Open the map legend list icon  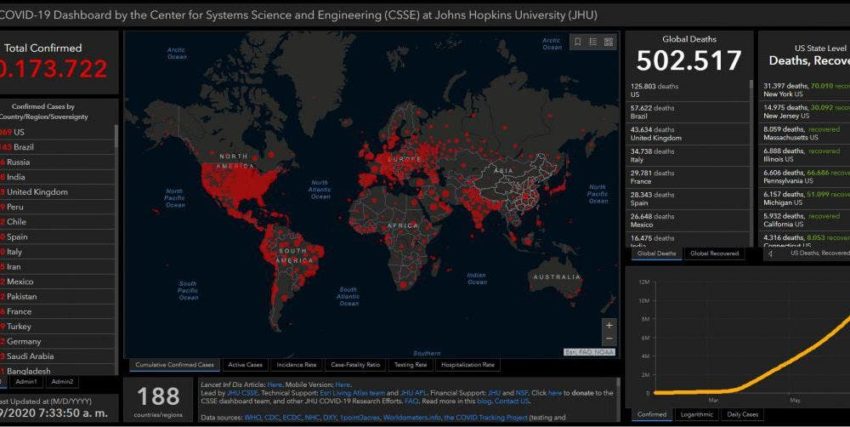[x=593, y=42]
